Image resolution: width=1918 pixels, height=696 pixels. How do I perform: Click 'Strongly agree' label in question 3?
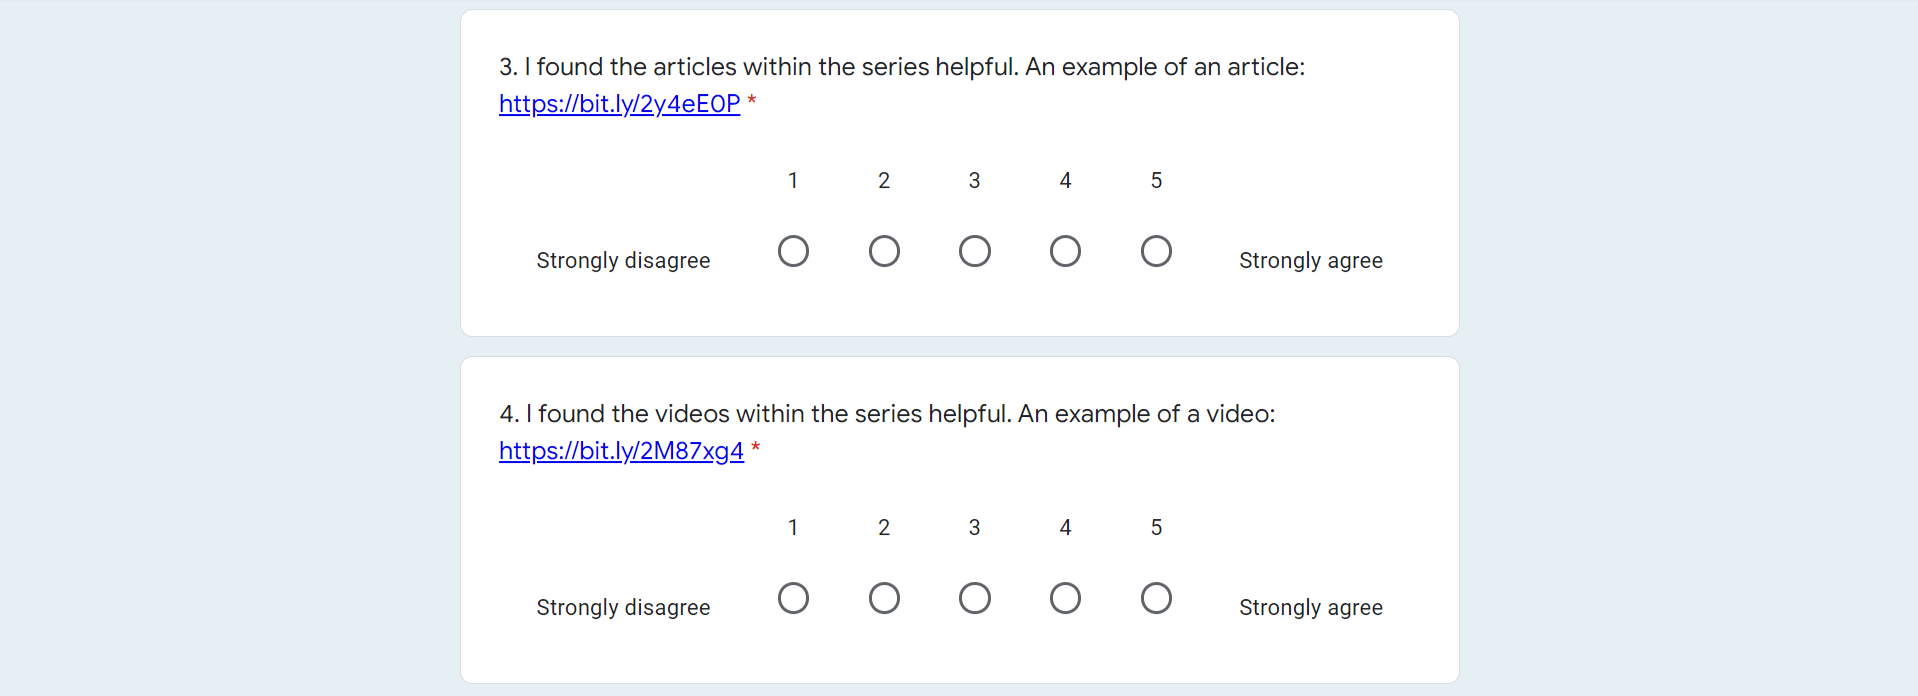click(1311, 260)
